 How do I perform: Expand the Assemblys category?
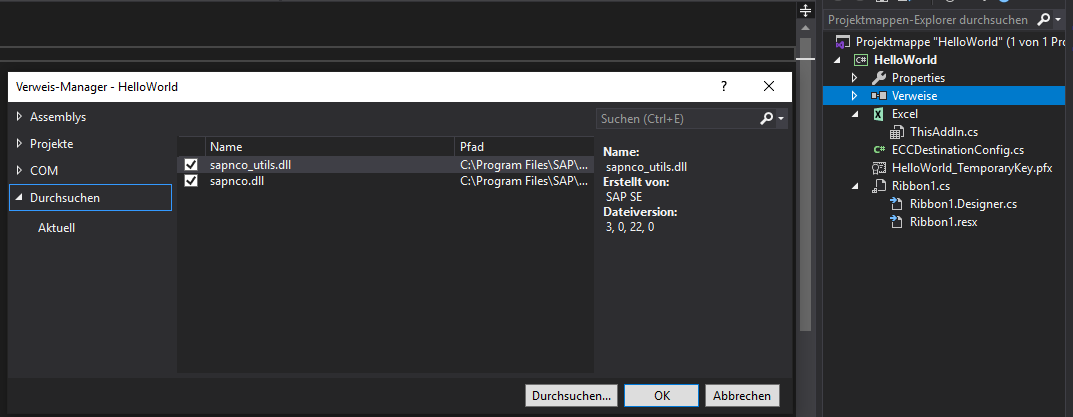point(19,117)
